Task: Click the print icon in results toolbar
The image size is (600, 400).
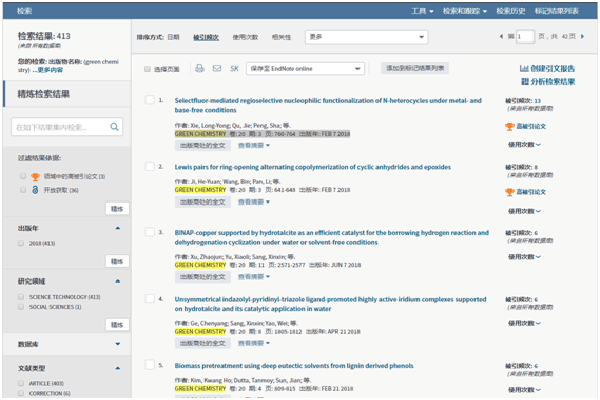Action: [200, 68]
